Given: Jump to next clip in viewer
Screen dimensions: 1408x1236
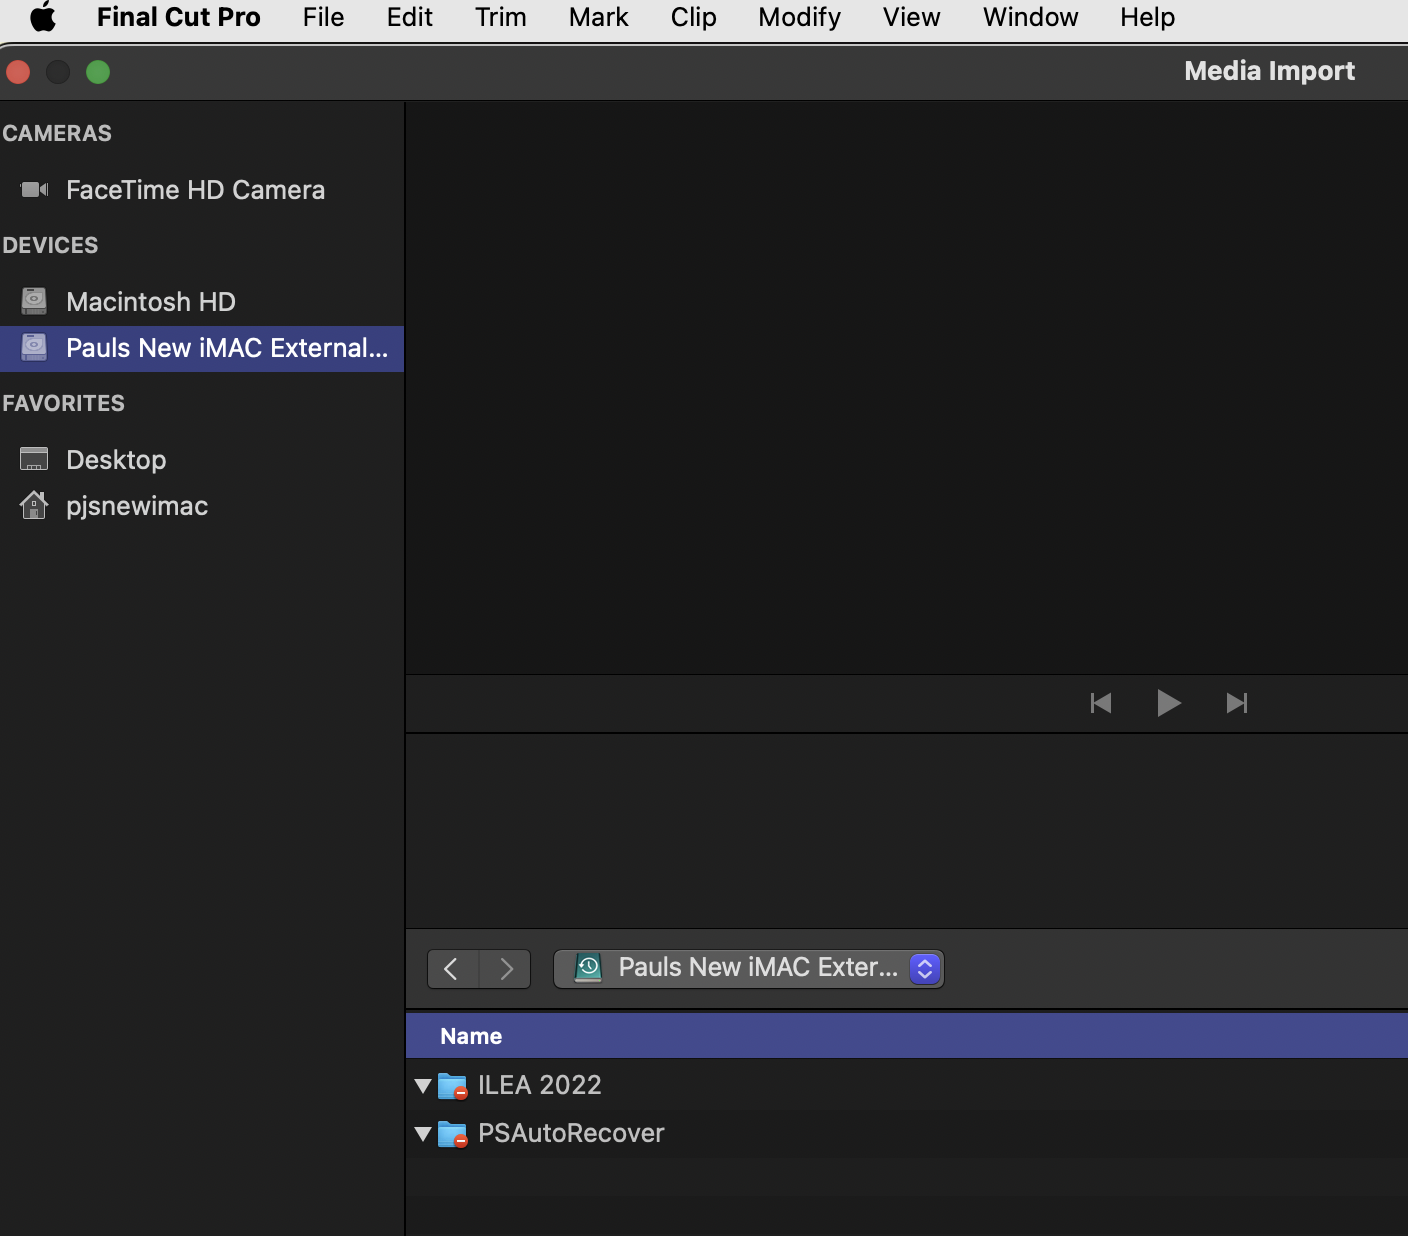Looking at the screenshot, I should coord(1237,703).
